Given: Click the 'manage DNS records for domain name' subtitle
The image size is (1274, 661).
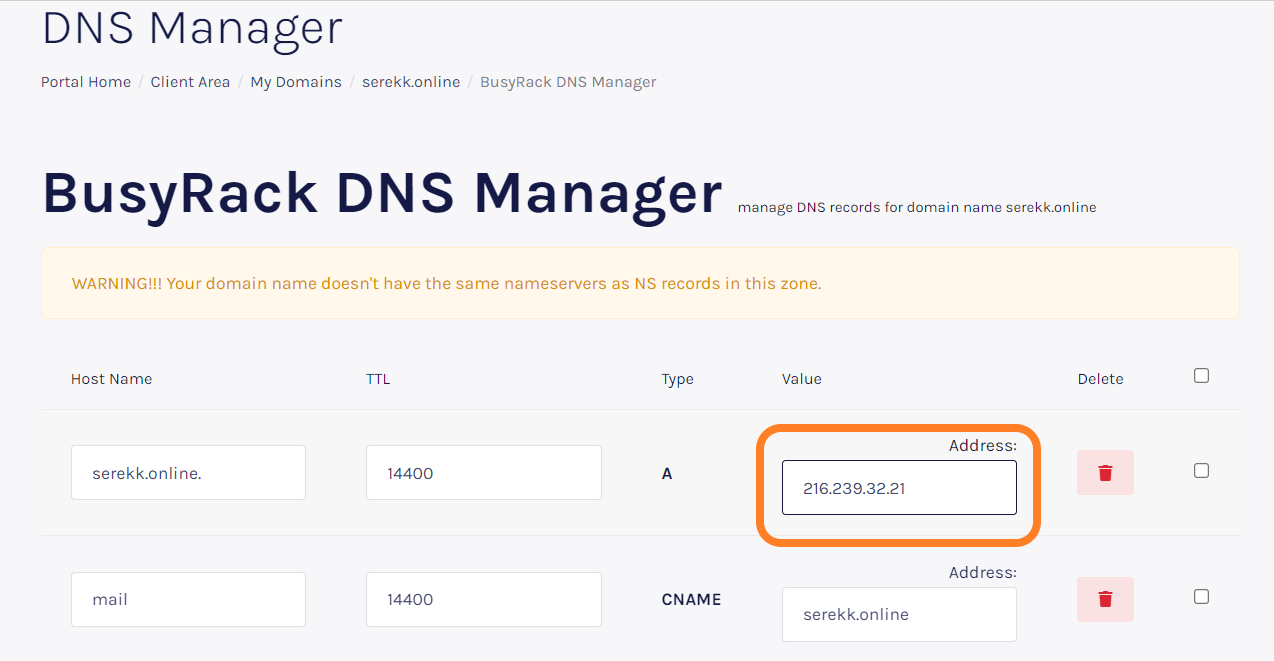Looking at the screenshot, I should [917, 208].
